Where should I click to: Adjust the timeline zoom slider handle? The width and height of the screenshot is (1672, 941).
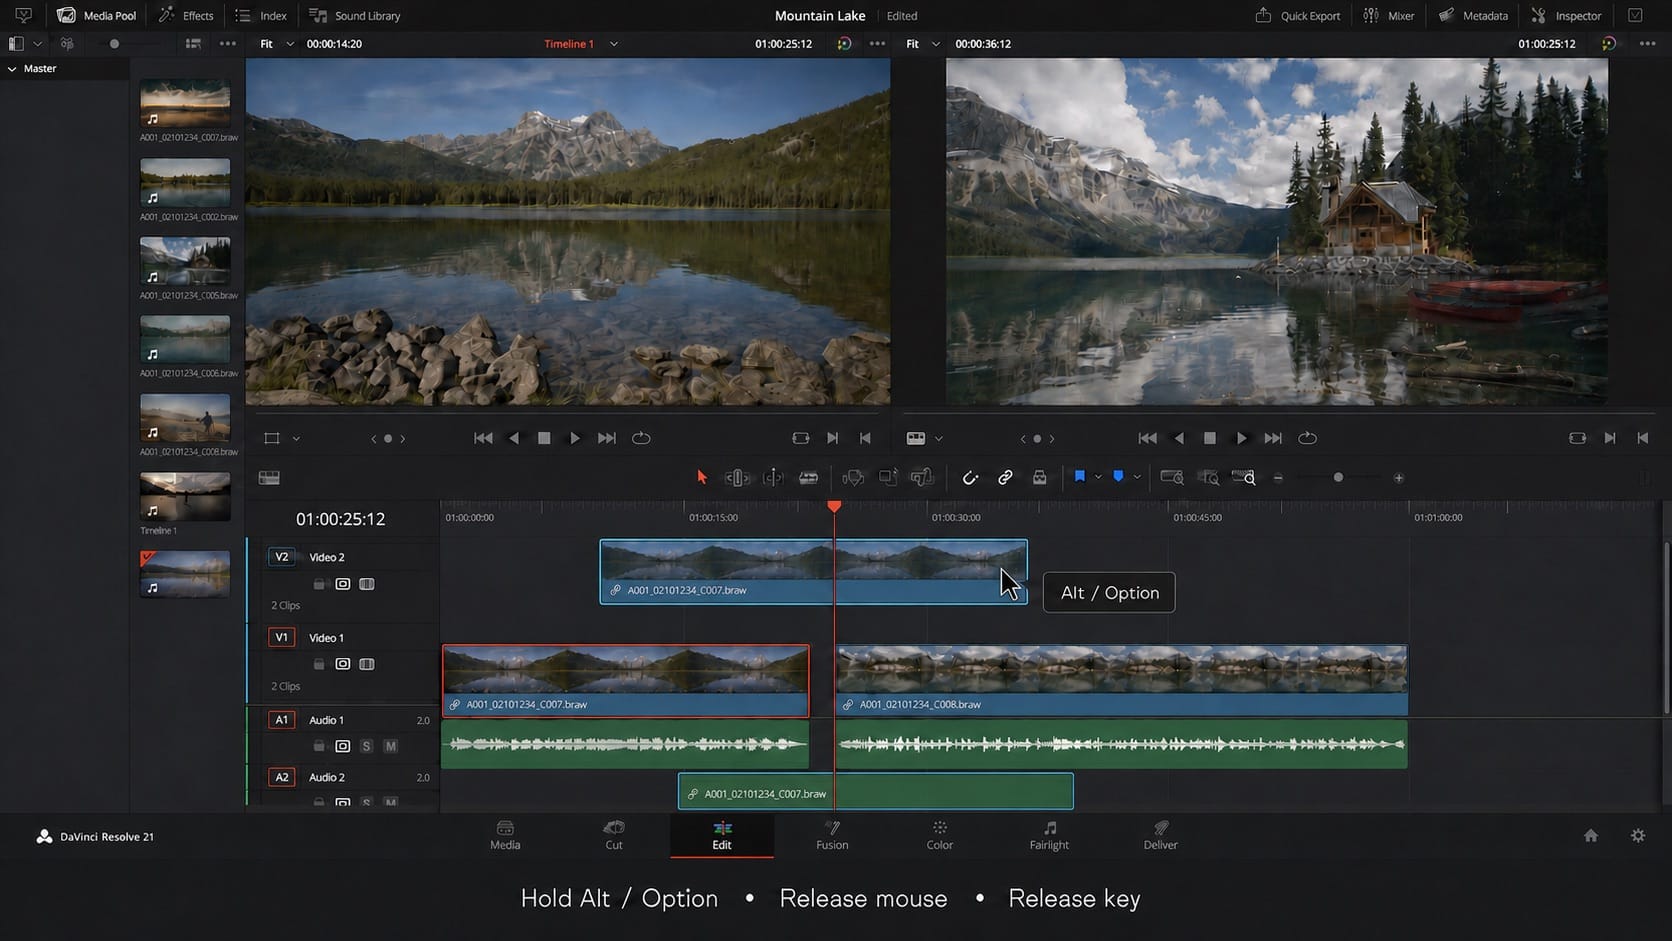1338,478
